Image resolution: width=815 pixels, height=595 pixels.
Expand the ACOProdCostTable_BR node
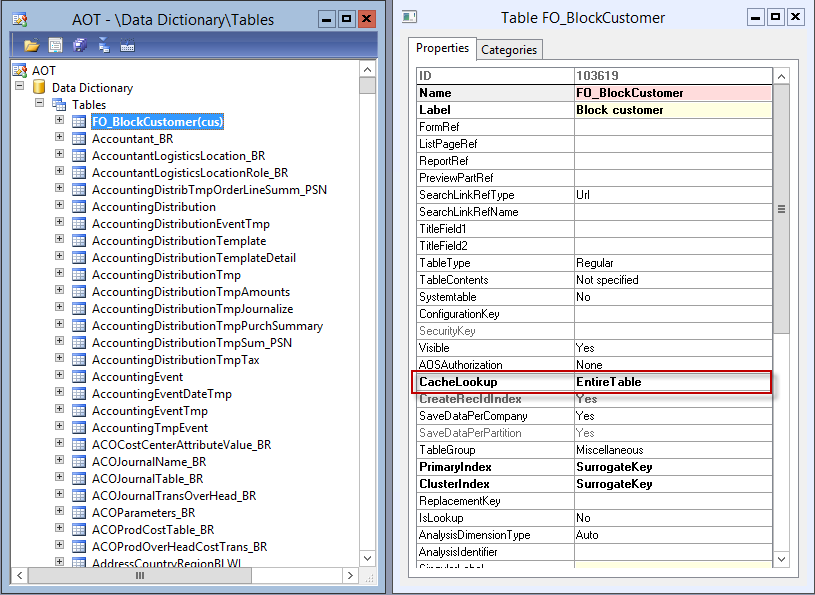[x=59, y=527]
